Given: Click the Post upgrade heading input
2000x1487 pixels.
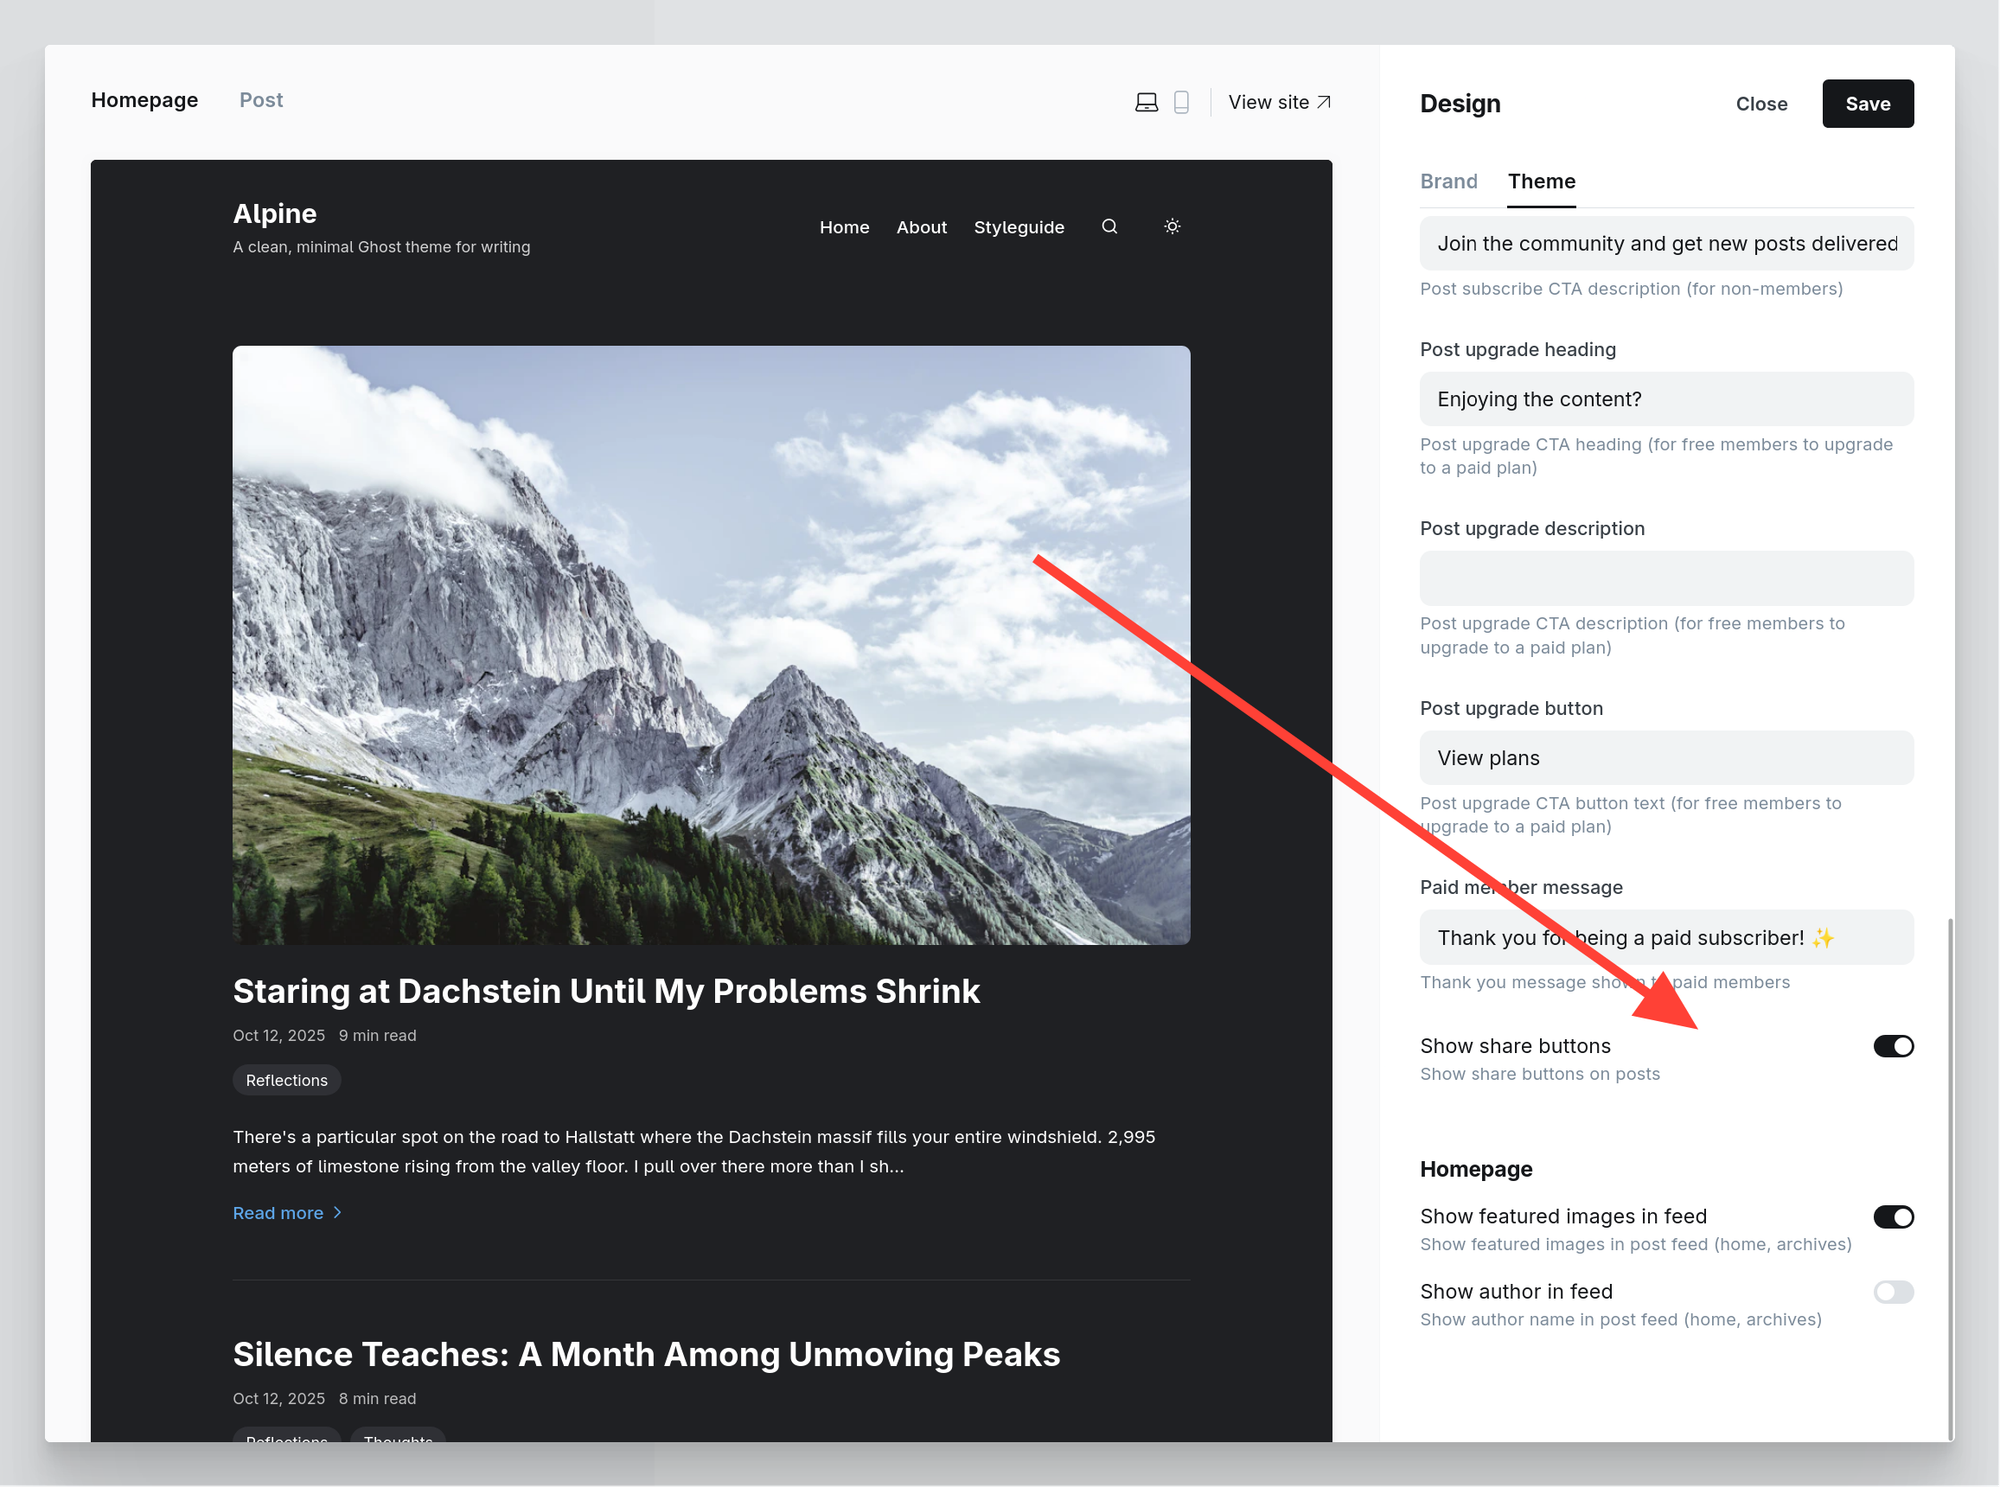Looking at the screenshot, I should (1666, 399).
